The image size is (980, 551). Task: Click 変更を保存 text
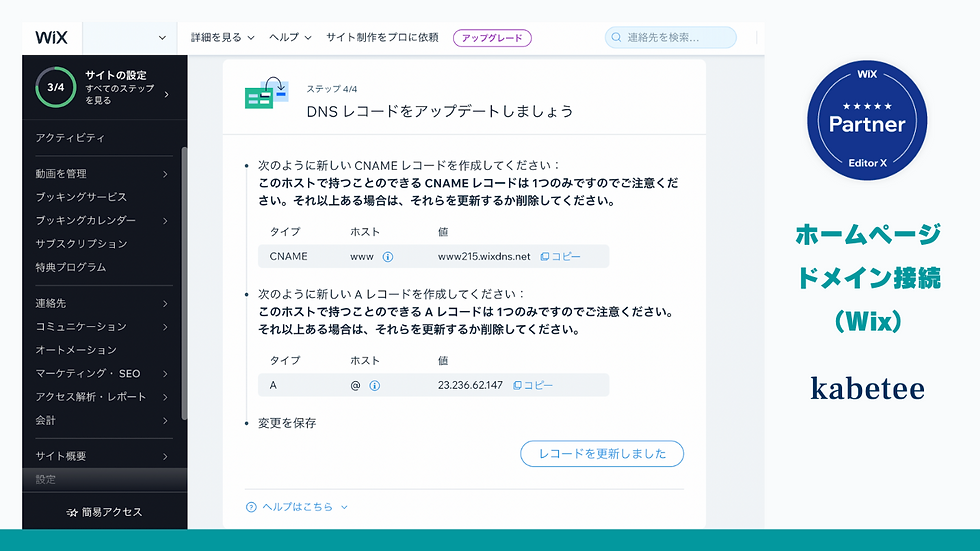coord(287,423)
